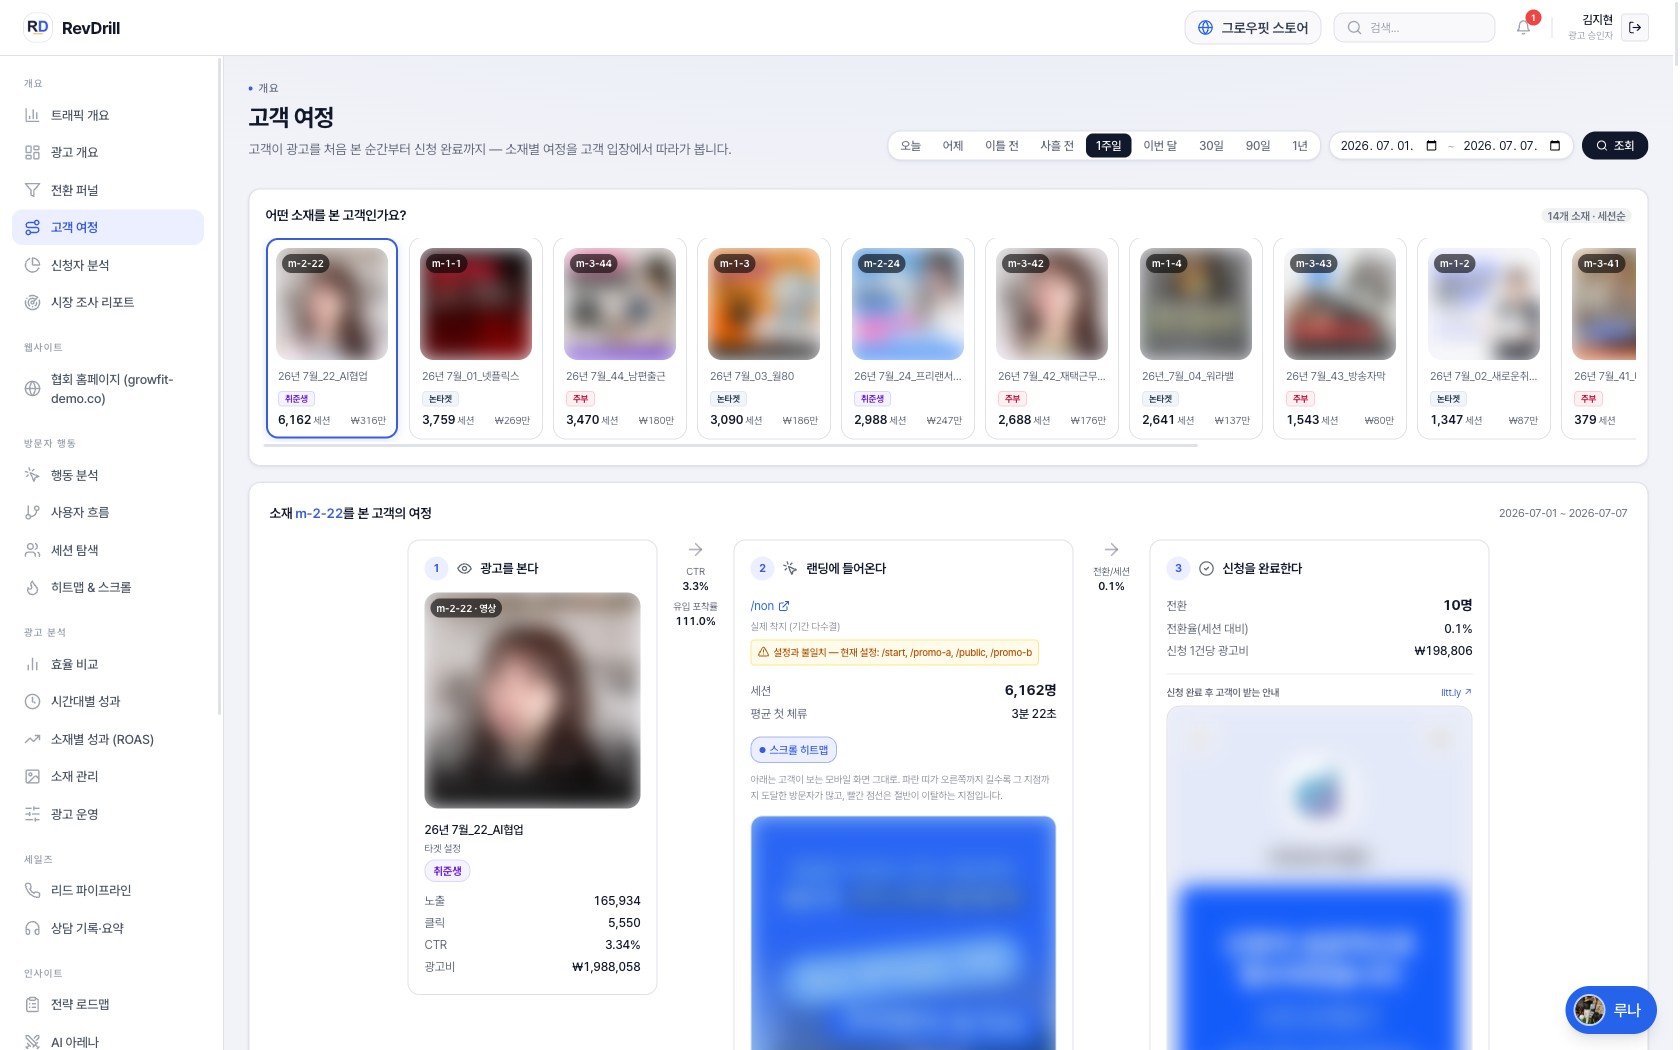The height and width of the screenshot is (1050, 1680).
Task: Select the 이번 달 date range
Action: point(1160,146)
